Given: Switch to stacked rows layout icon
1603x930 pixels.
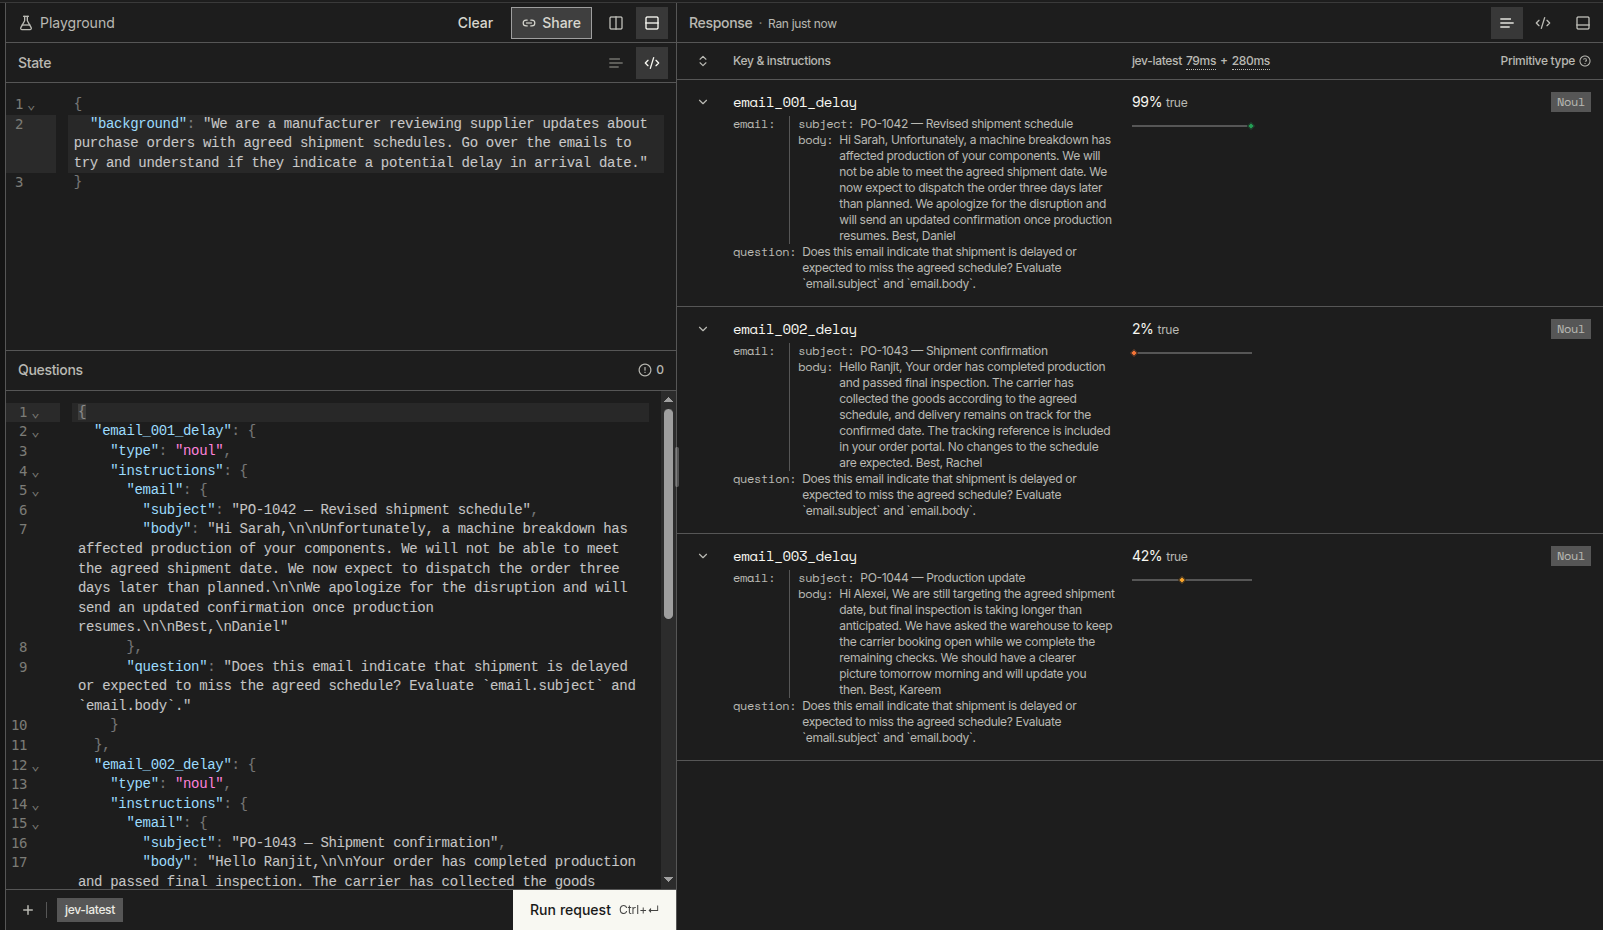Looking at the screenshot, I should (x=652, y=23).
